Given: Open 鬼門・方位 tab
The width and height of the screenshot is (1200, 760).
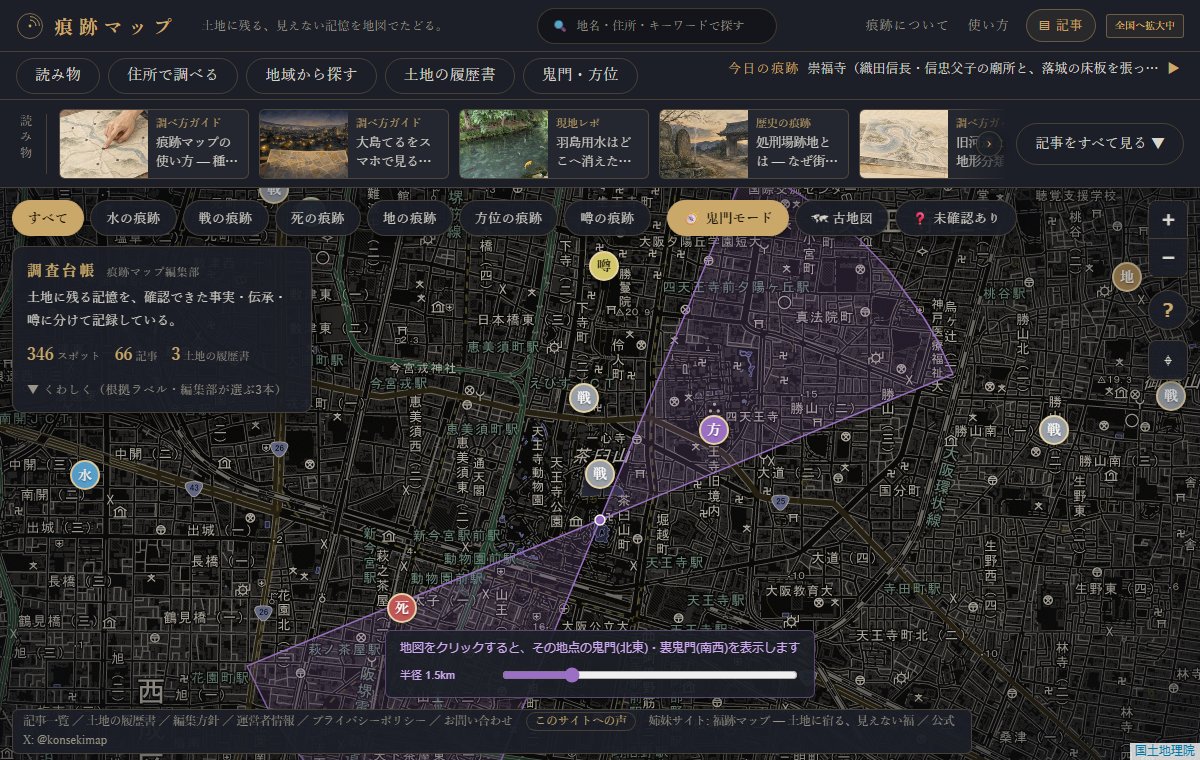Looking at the screenshot, I should click(580, 74).
